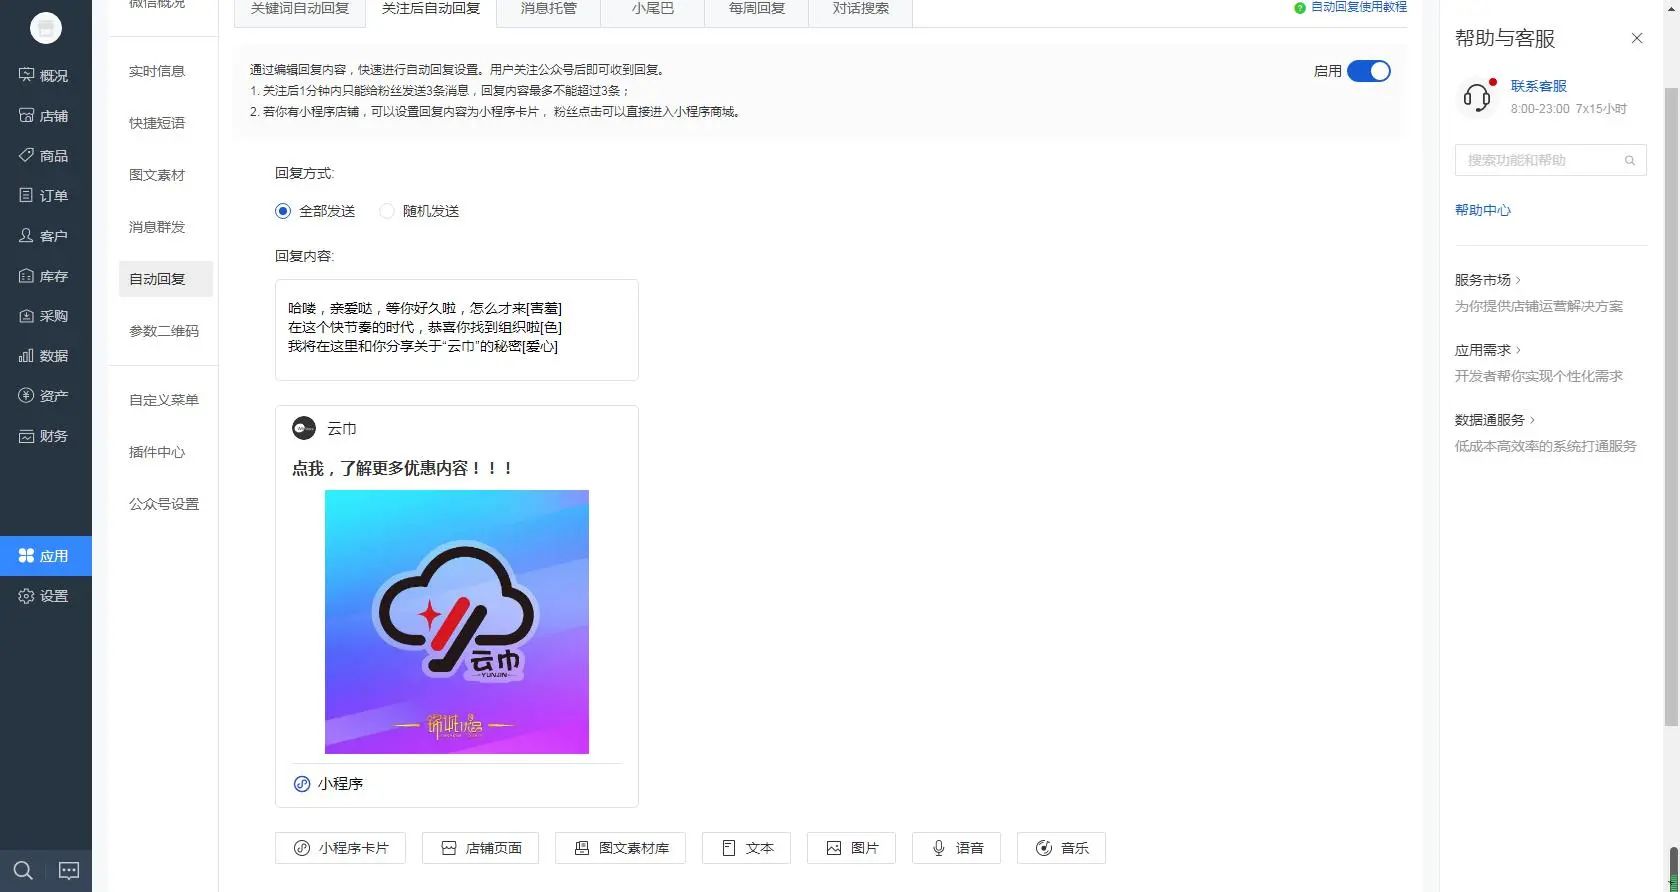Open 数据 data in sidebar
Image resolution: width=1680 pixels, height=892 pixels.
click(x=45, y=355)
